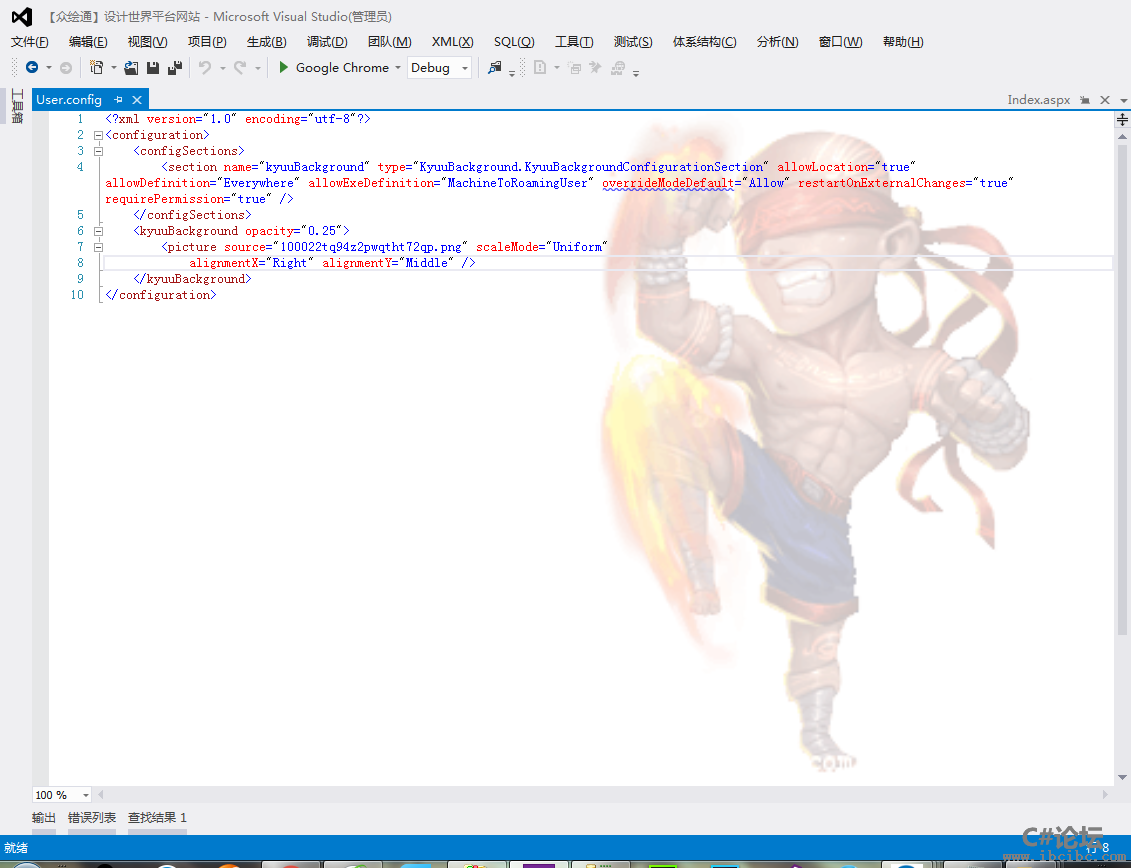Viewport: 1131px width, 868px height.
Task: Open the 查找结果 1 panel tab
Action: [157, 817]
